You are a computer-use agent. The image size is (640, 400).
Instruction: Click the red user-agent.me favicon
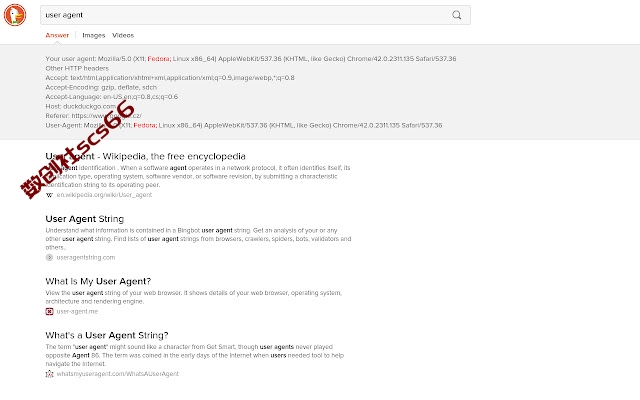click(x=49, y=311)
